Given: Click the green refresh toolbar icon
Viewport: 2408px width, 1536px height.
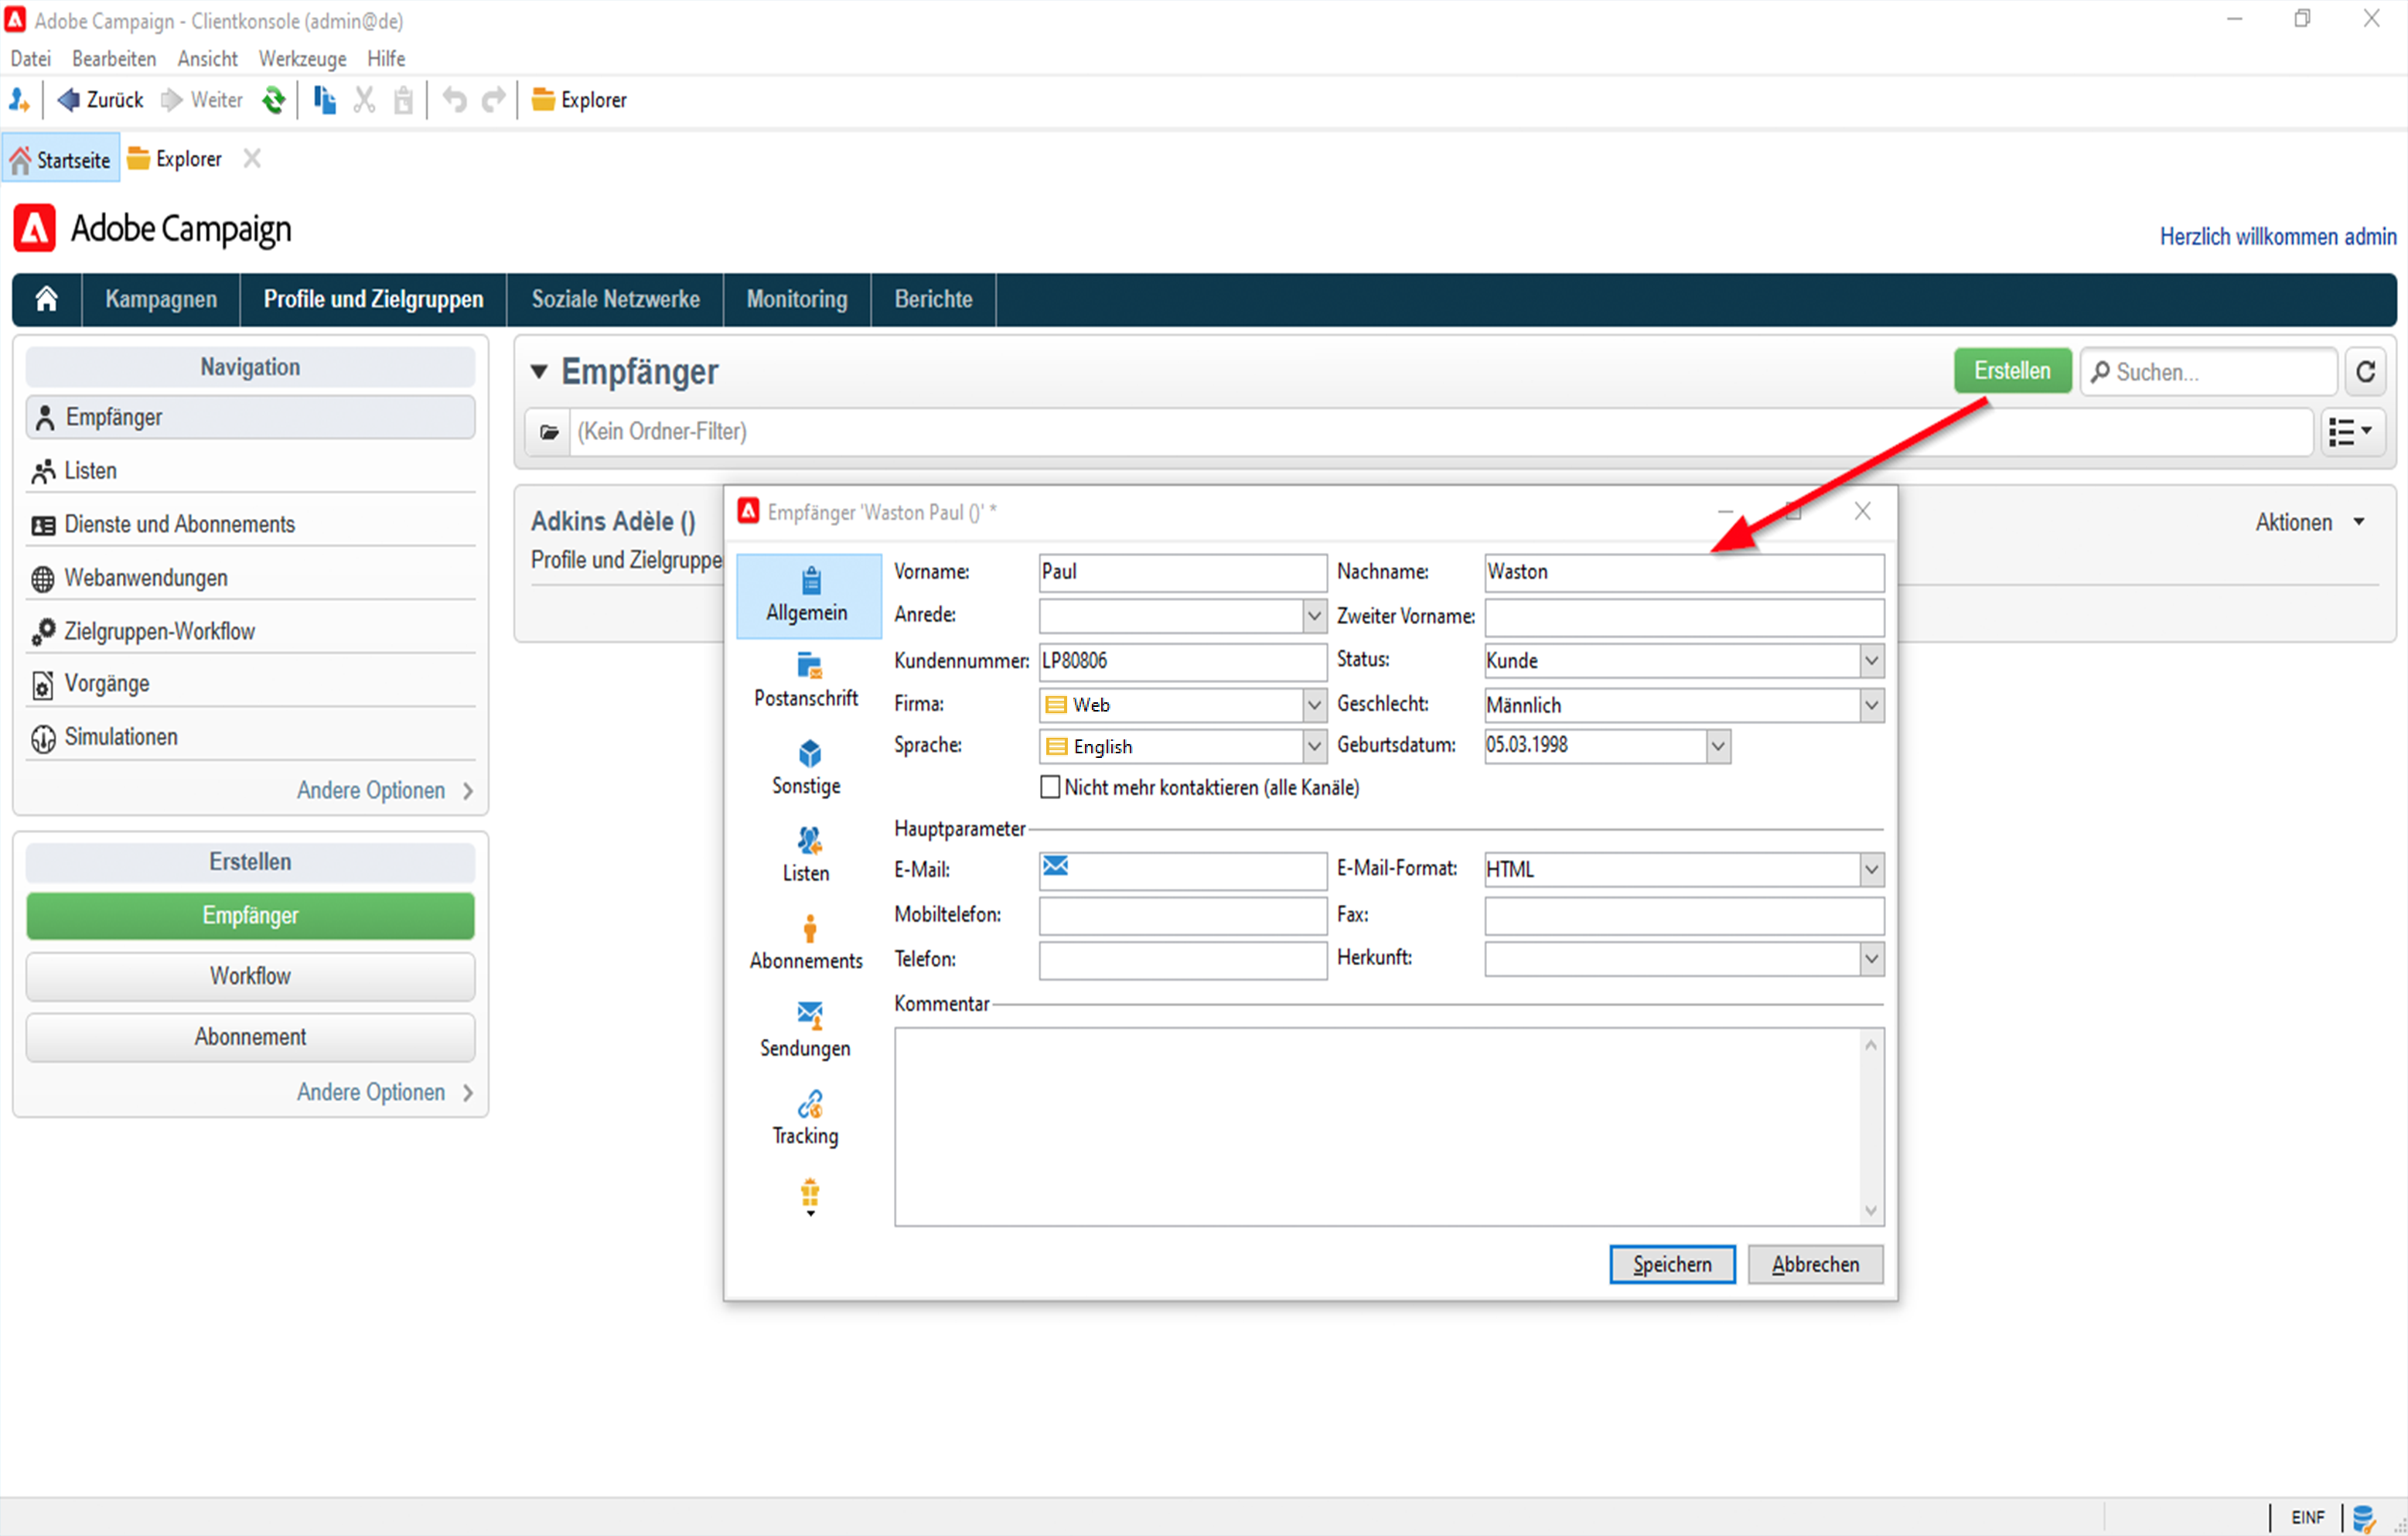Looking at the screenshot, I should coord(273,100).
